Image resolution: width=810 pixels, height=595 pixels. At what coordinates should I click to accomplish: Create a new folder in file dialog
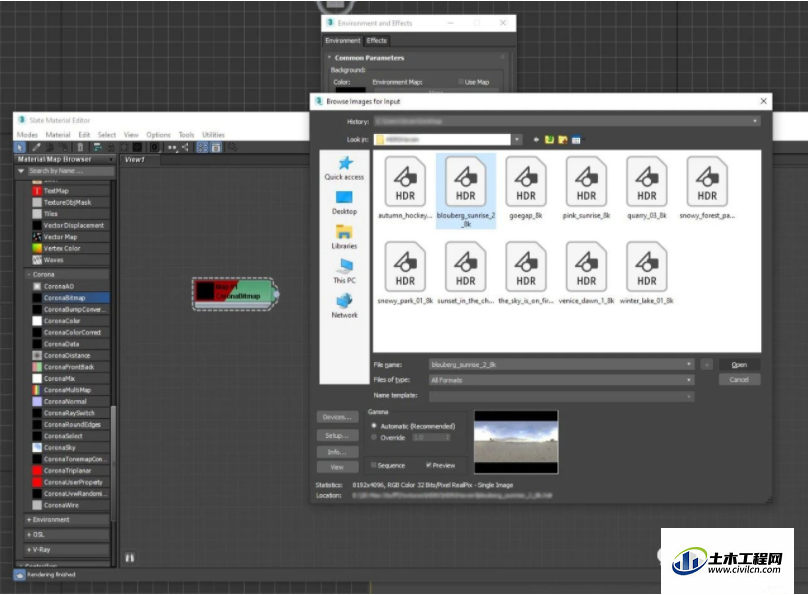(x=563, y=140)
